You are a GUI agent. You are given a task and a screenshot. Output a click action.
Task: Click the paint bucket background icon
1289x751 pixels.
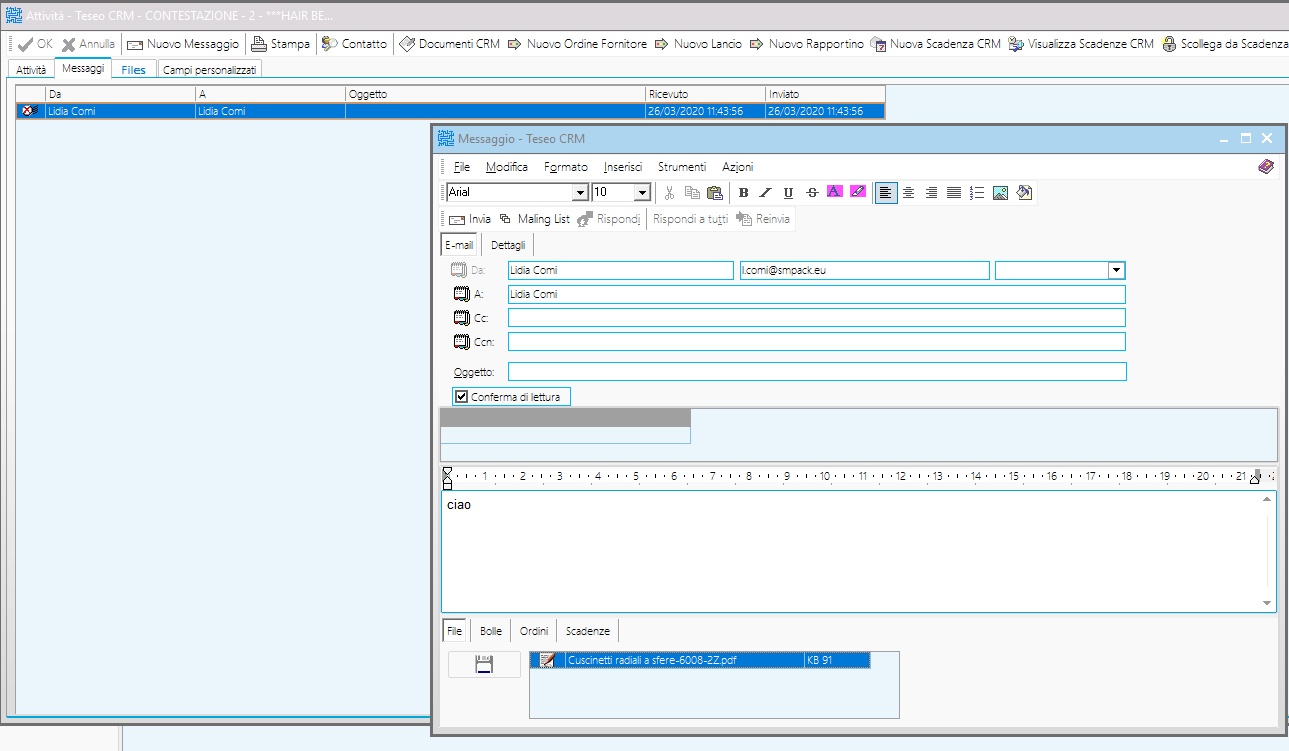1023,193
